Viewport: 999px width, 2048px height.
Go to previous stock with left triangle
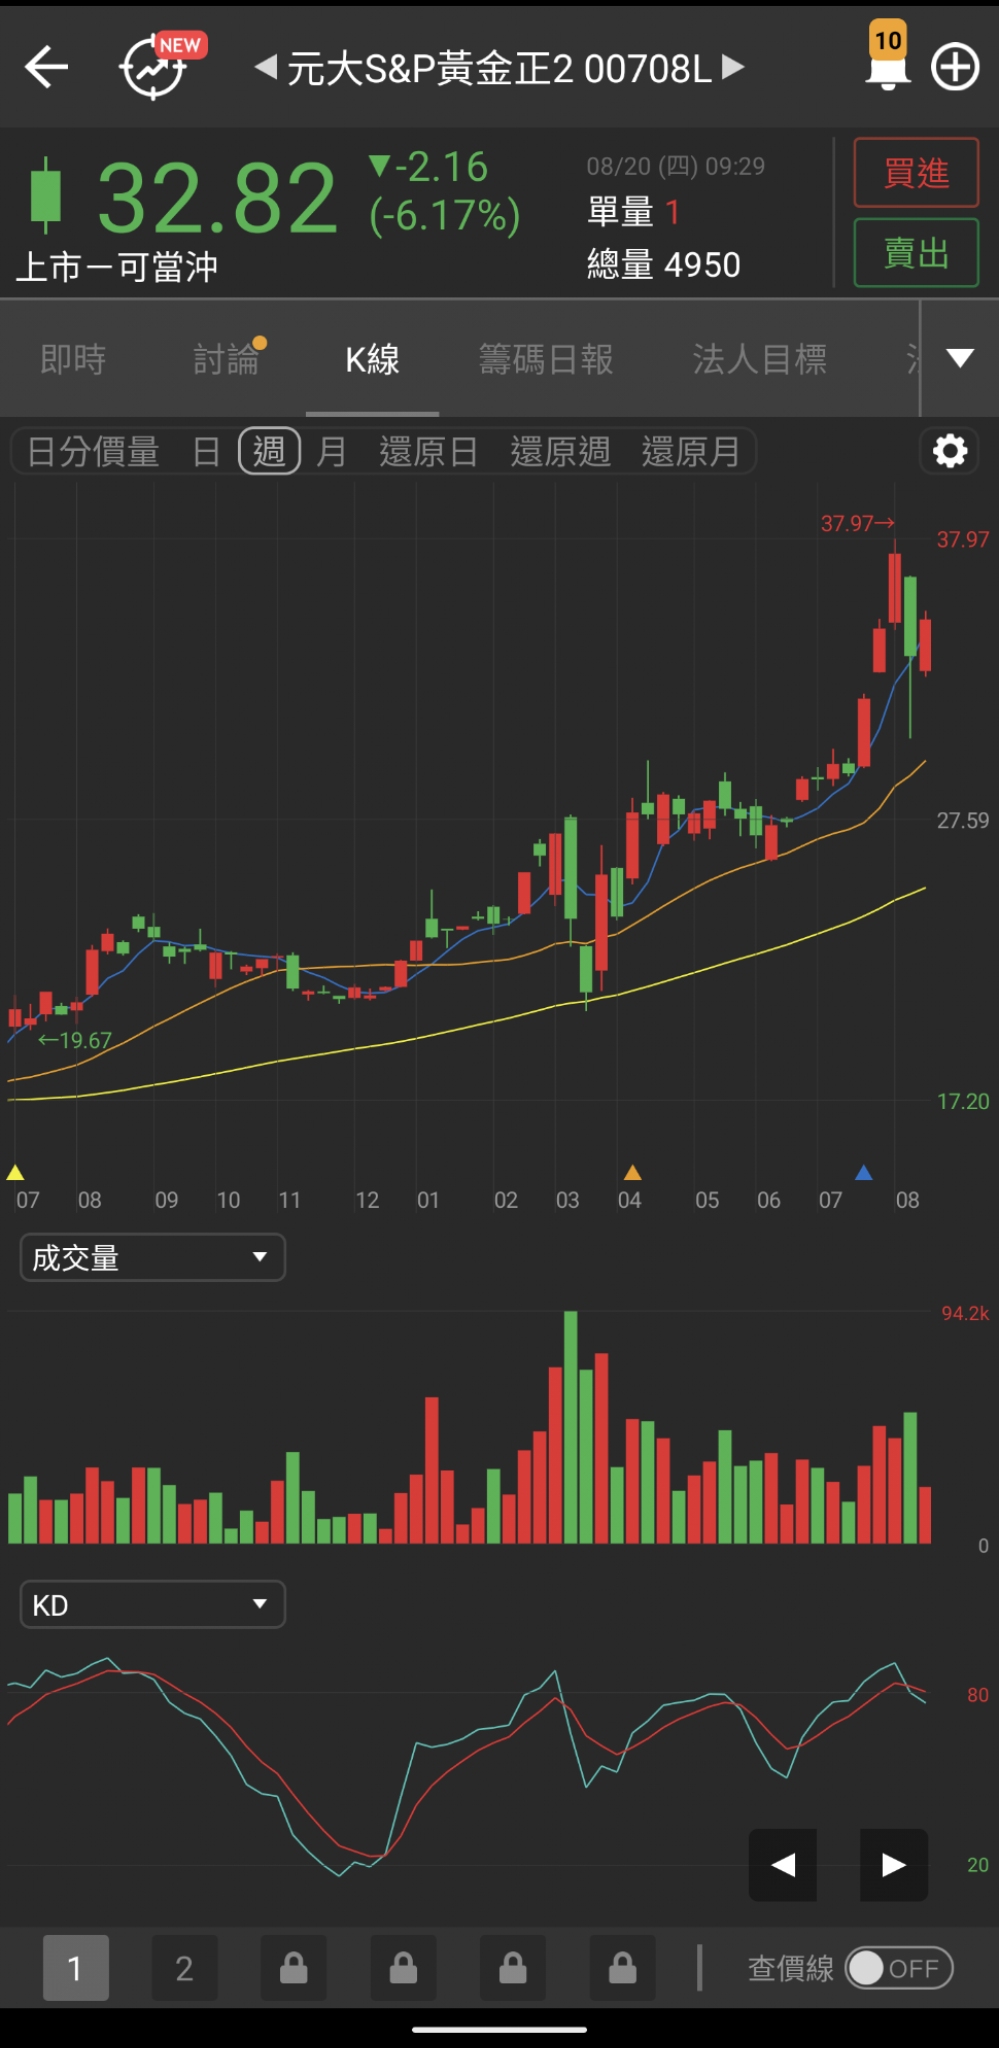(x=266, y=68)
